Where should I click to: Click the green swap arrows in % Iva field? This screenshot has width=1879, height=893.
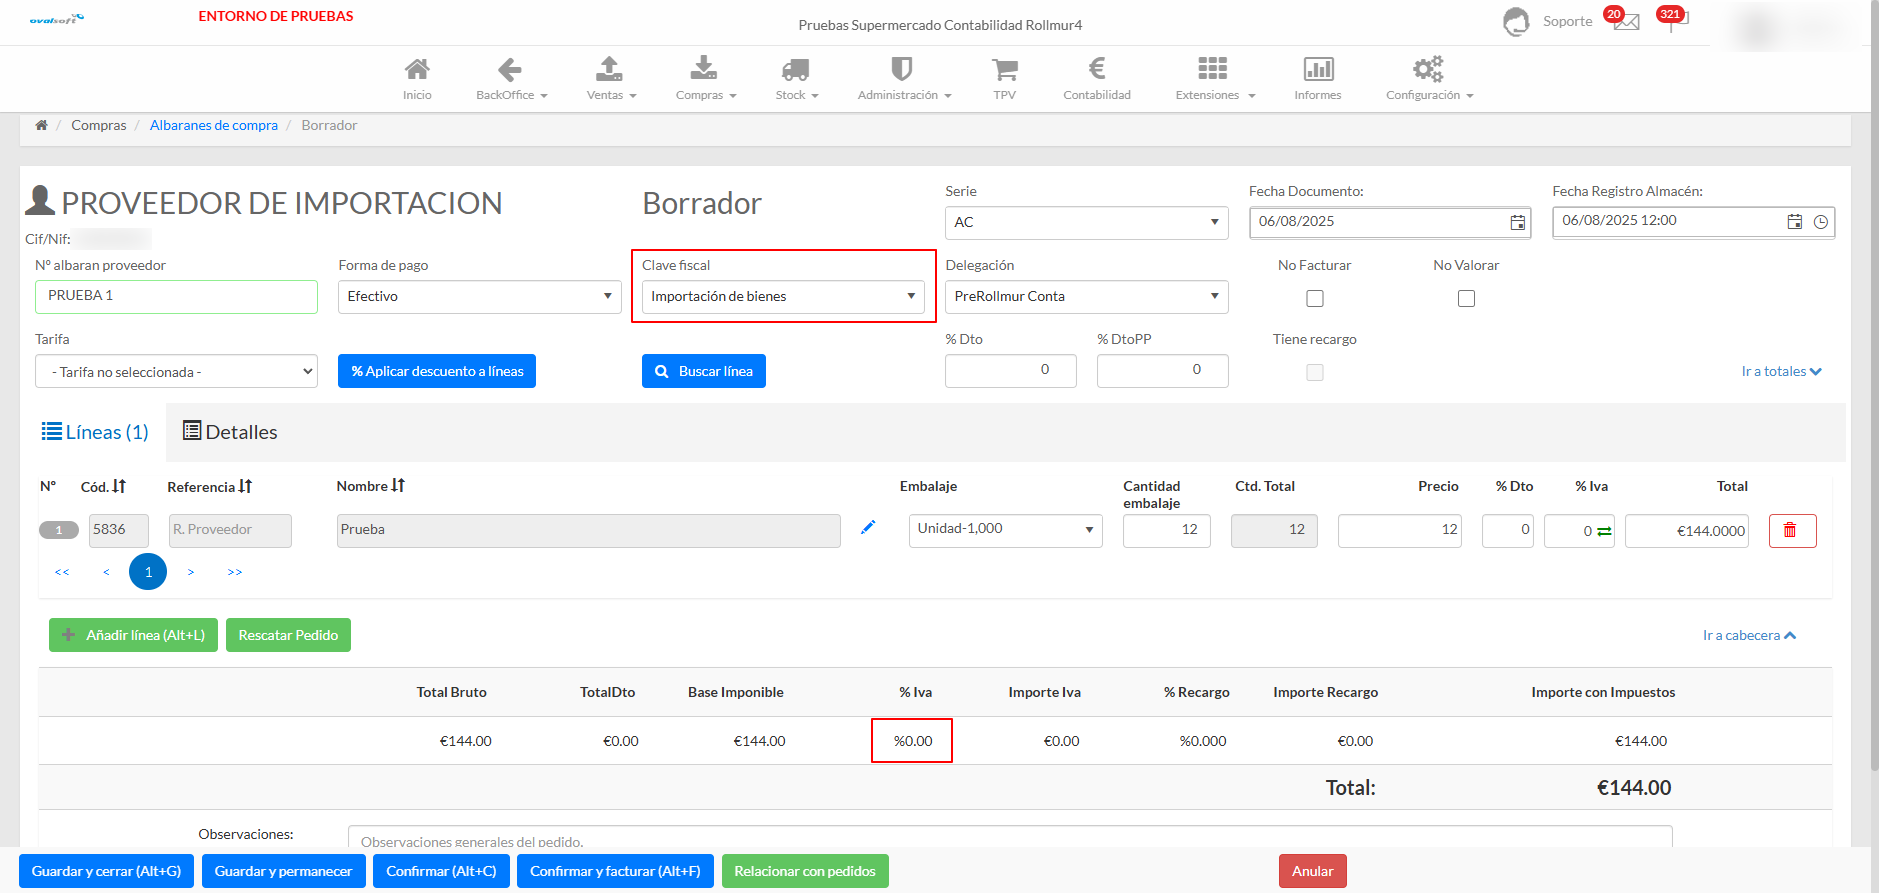coord(1604,531)
